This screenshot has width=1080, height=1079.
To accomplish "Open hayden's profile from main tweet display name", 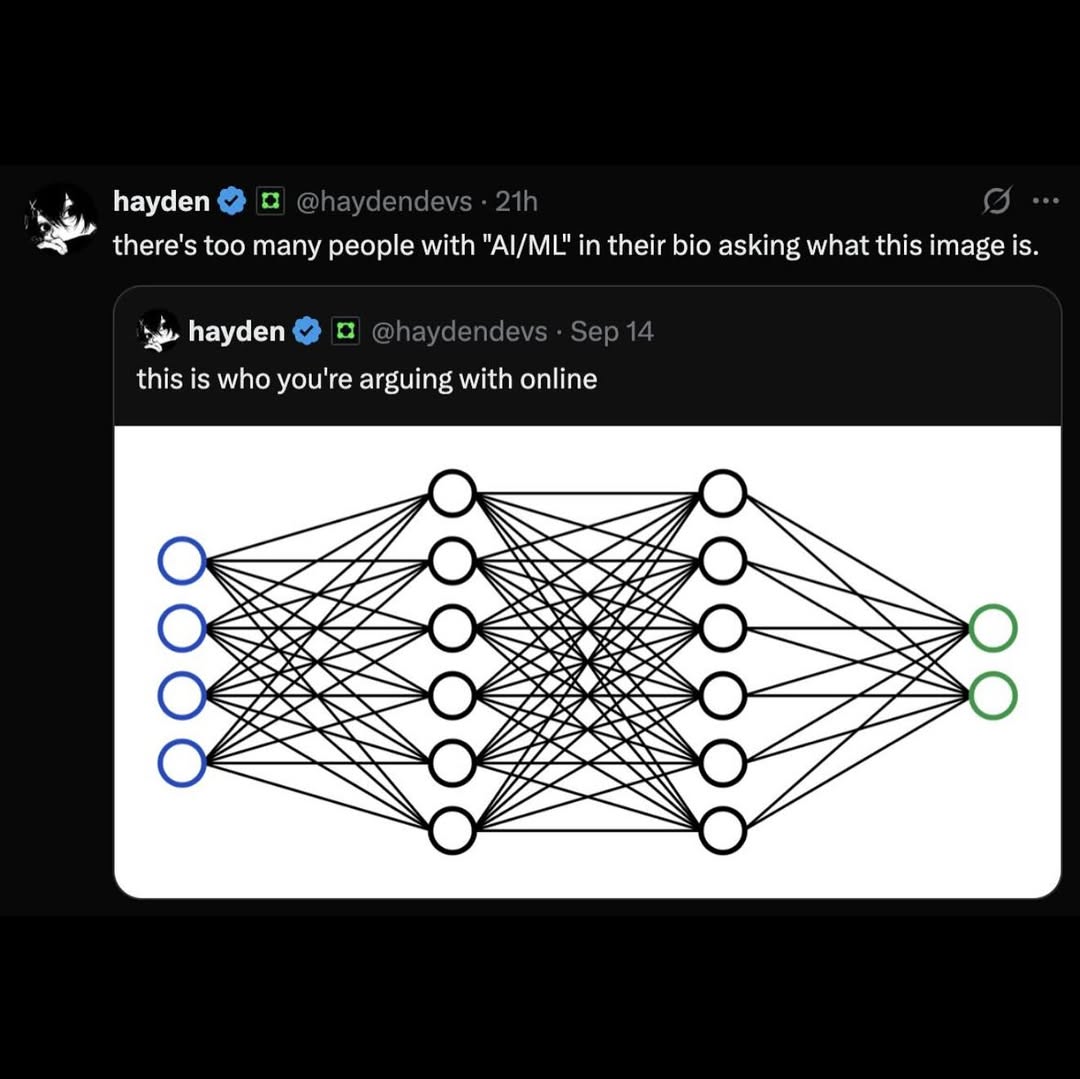I will pos(161,202).
